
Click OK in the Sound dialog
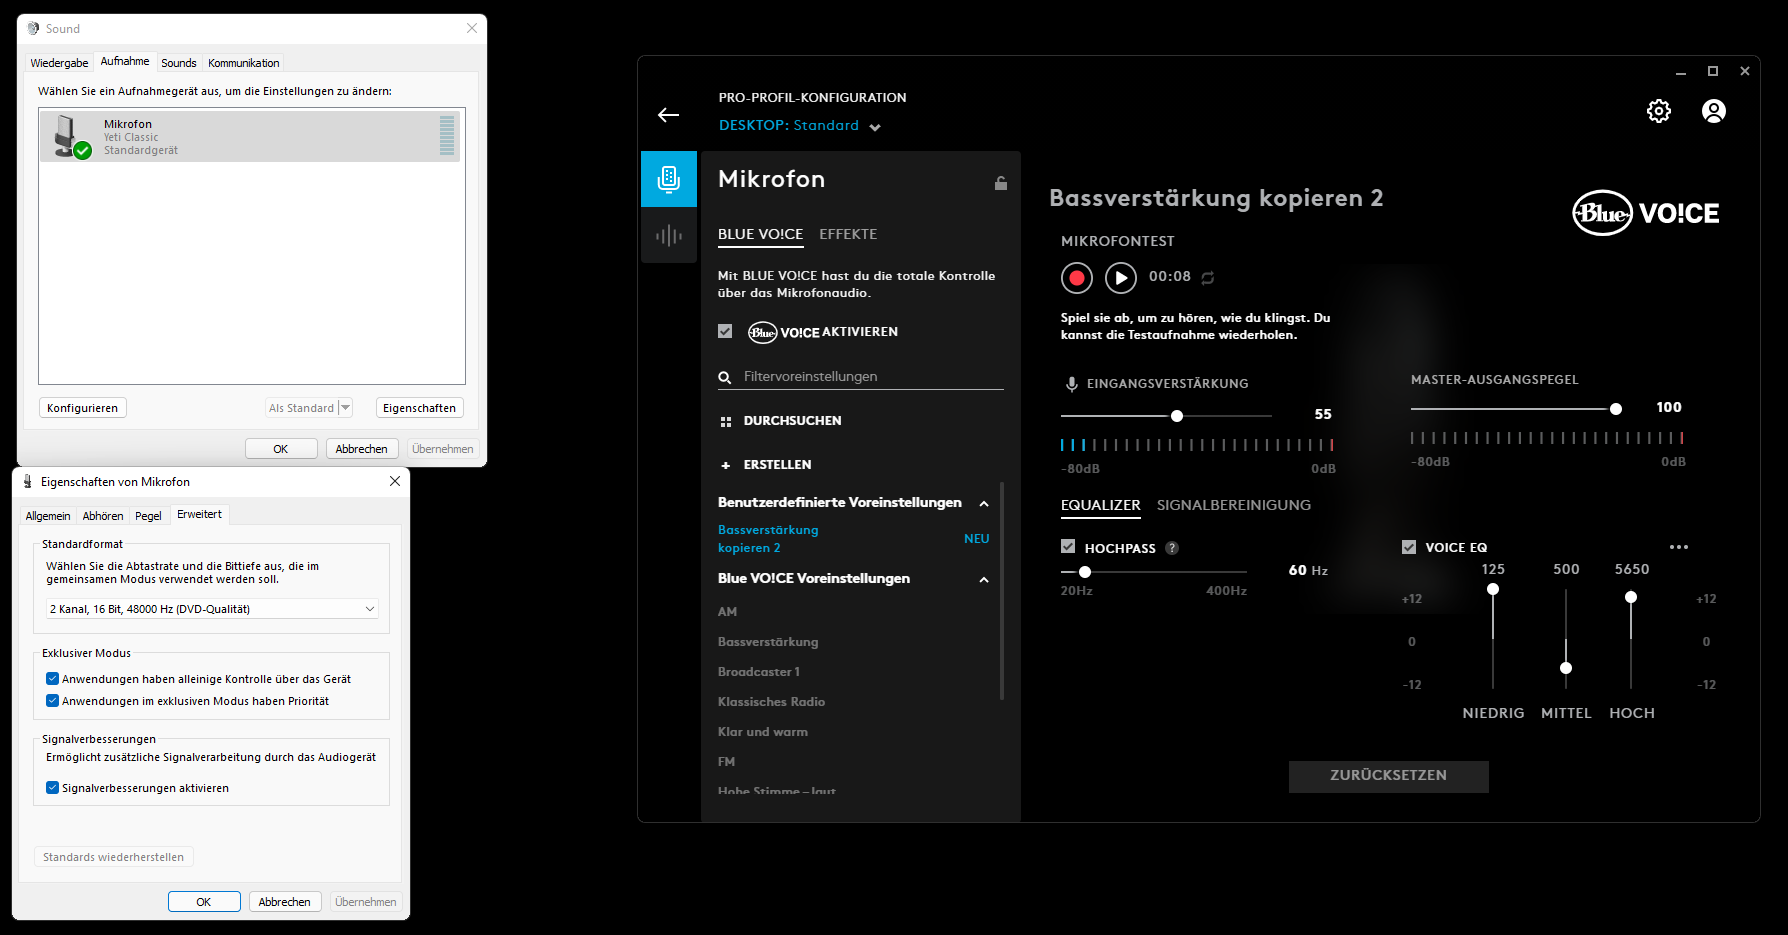click(x=281, y=449)
